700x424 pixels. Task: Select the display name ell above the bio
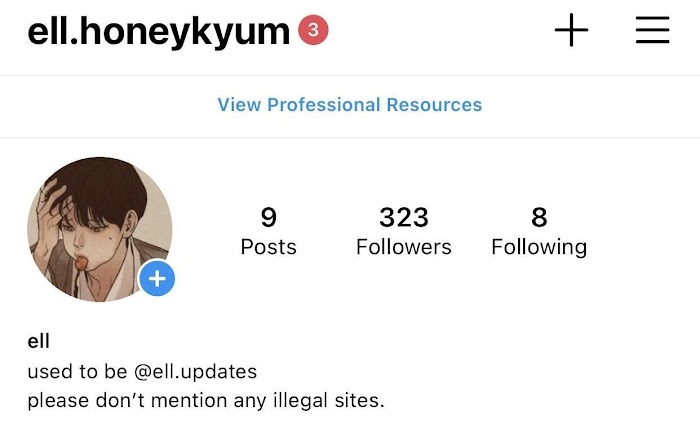38,341
